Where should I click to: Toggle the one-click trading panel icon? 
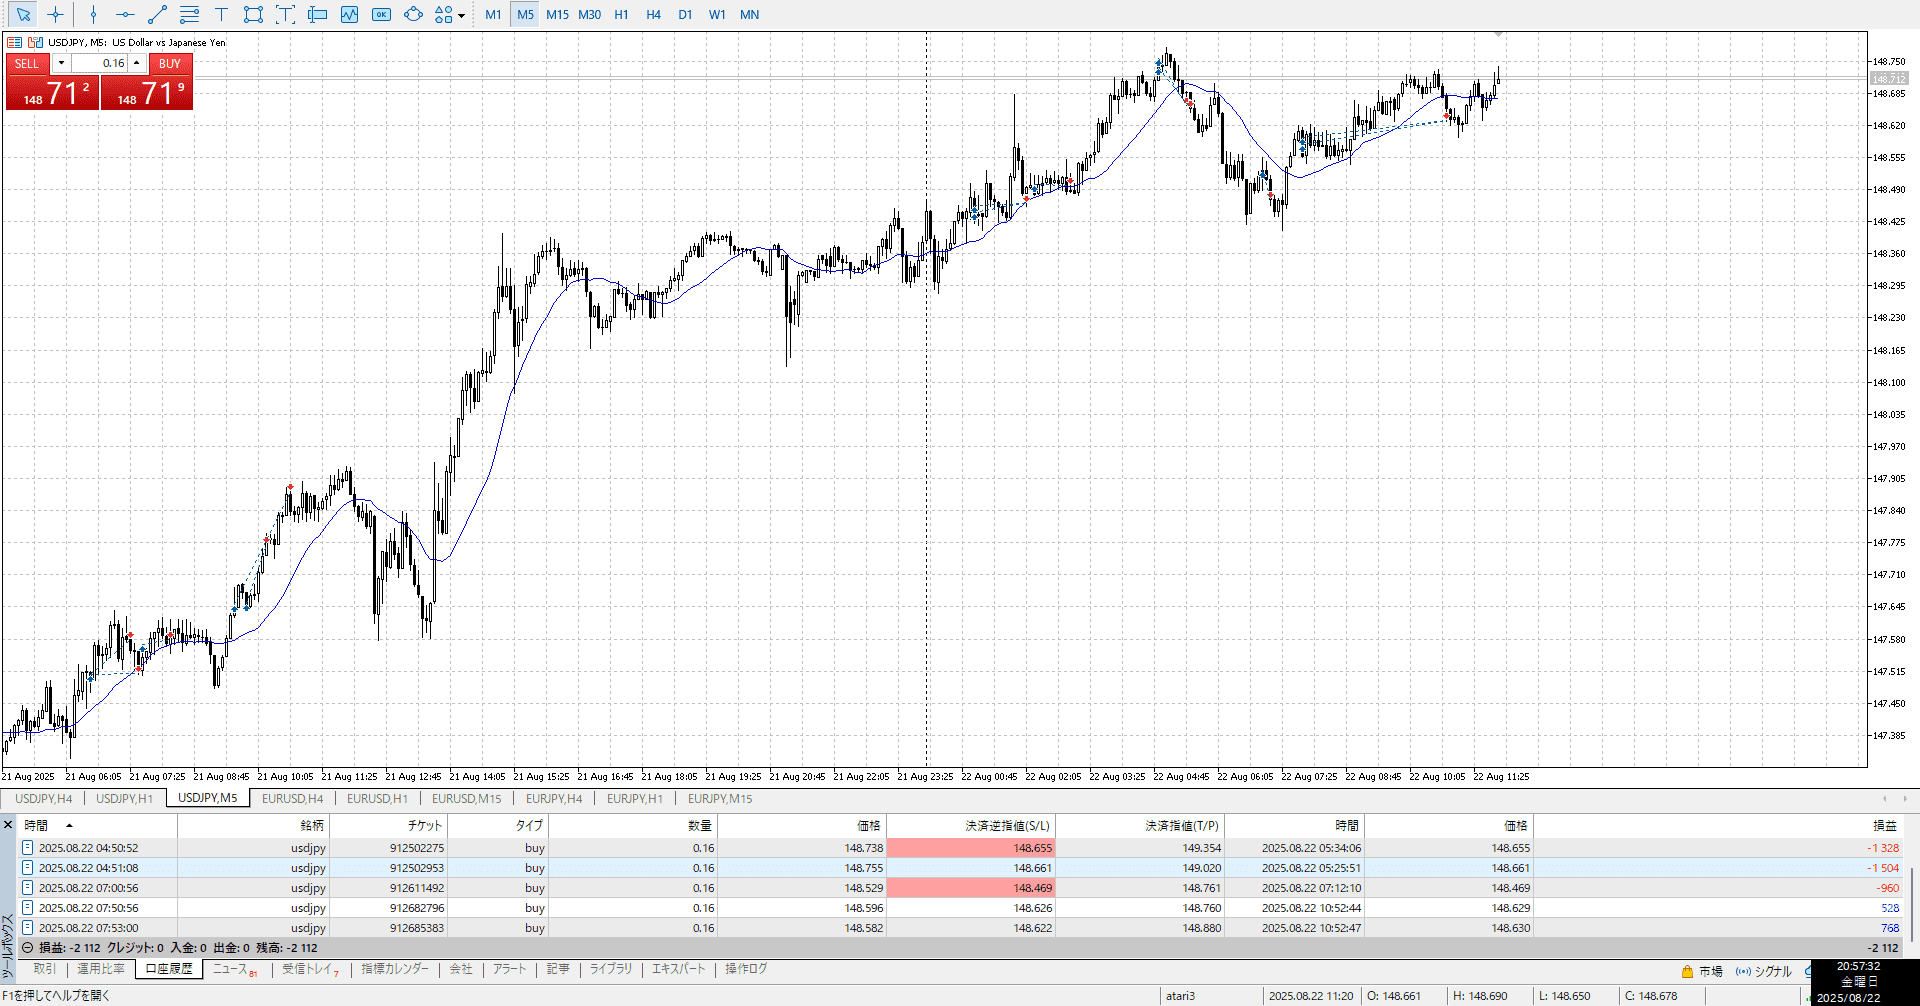(15, 42)
